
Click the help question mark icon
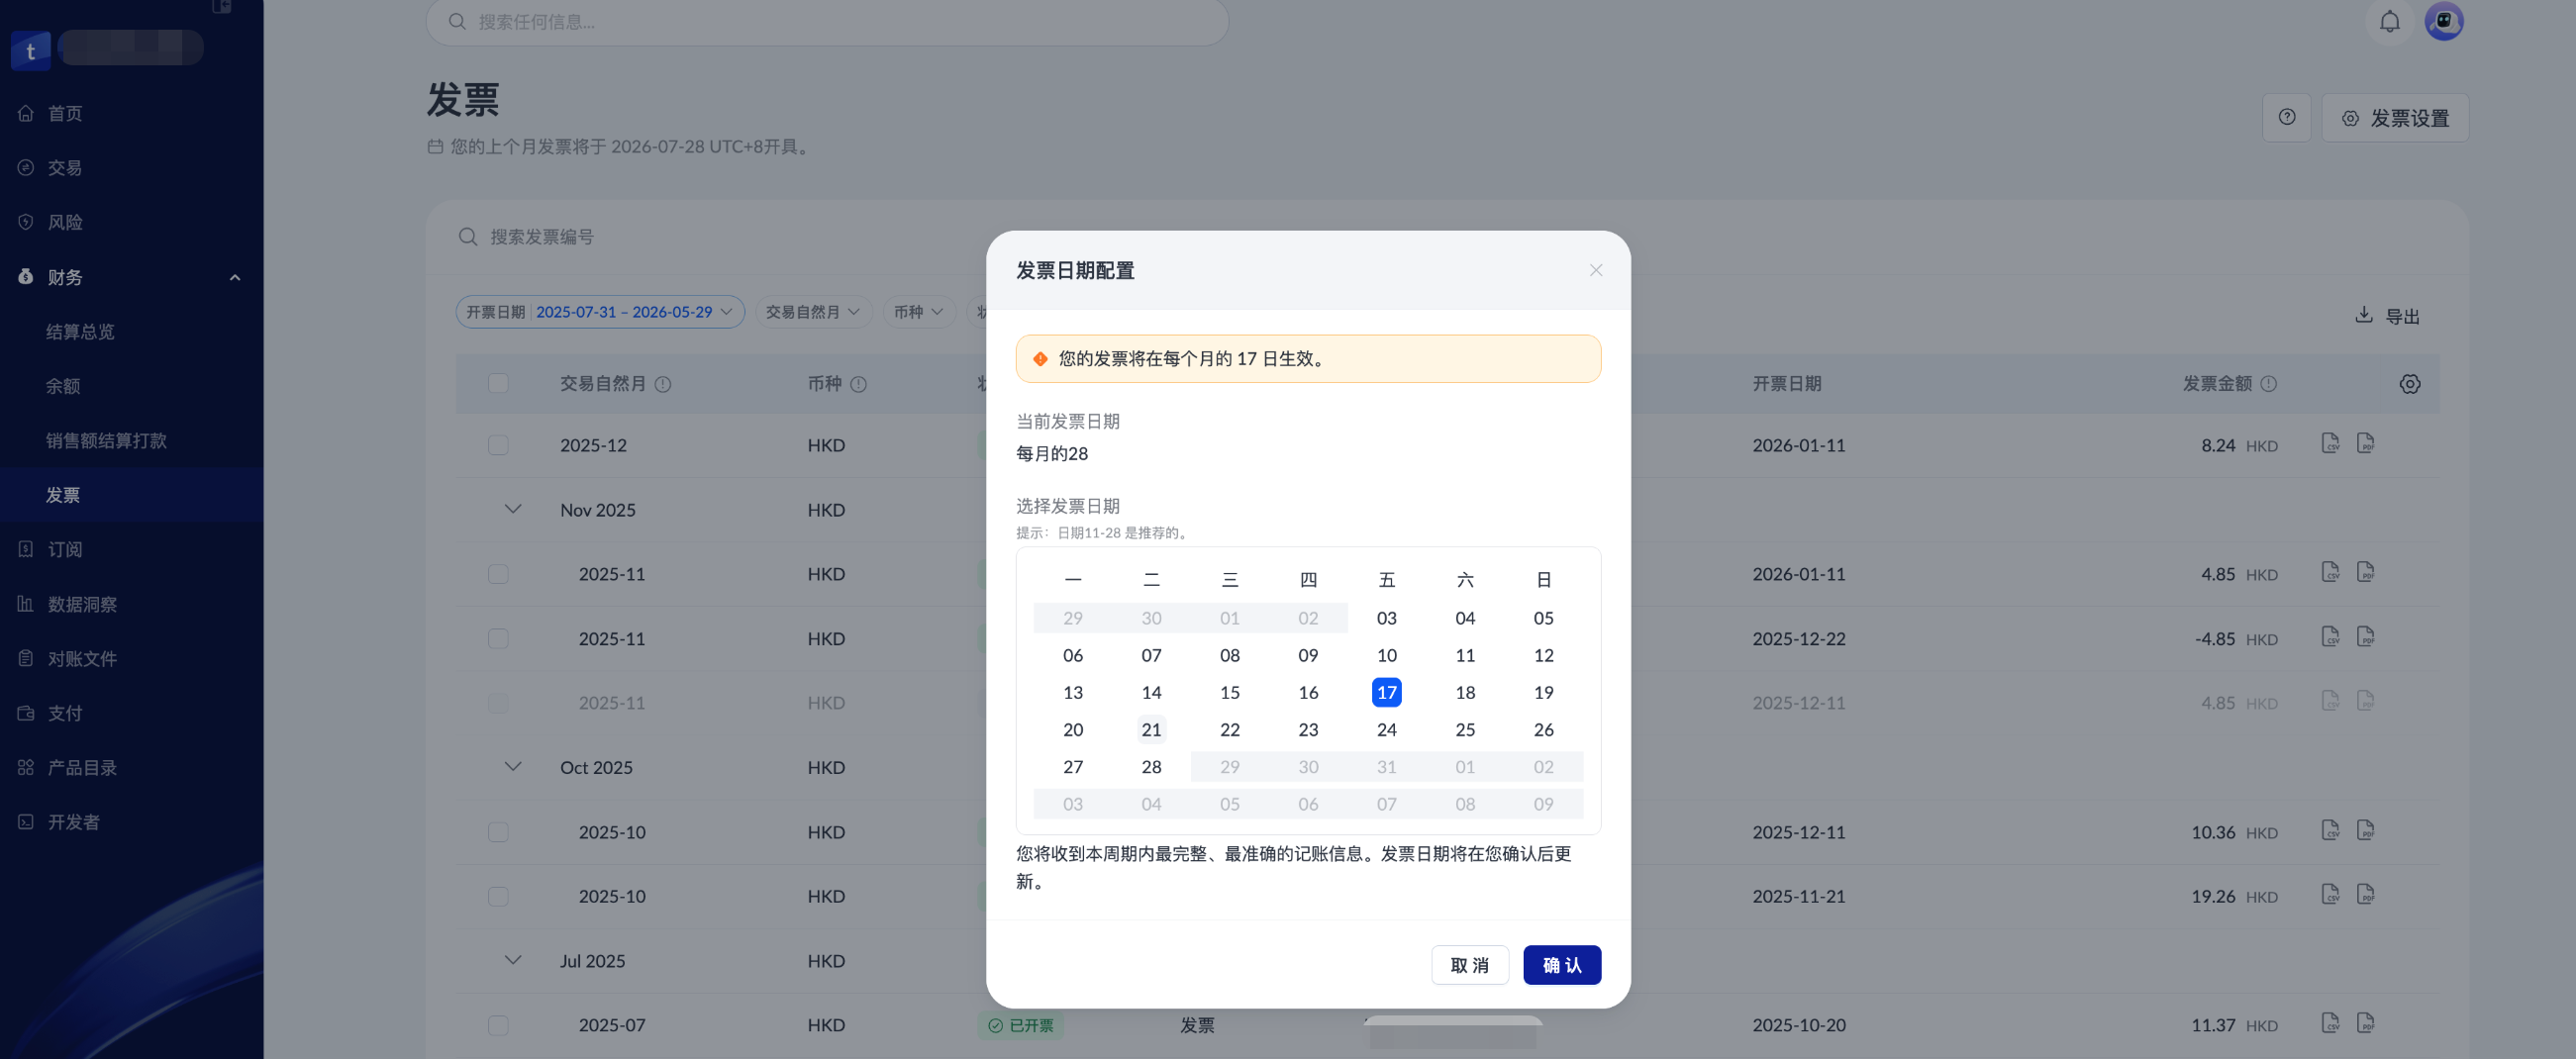[x=2286, y=118]
